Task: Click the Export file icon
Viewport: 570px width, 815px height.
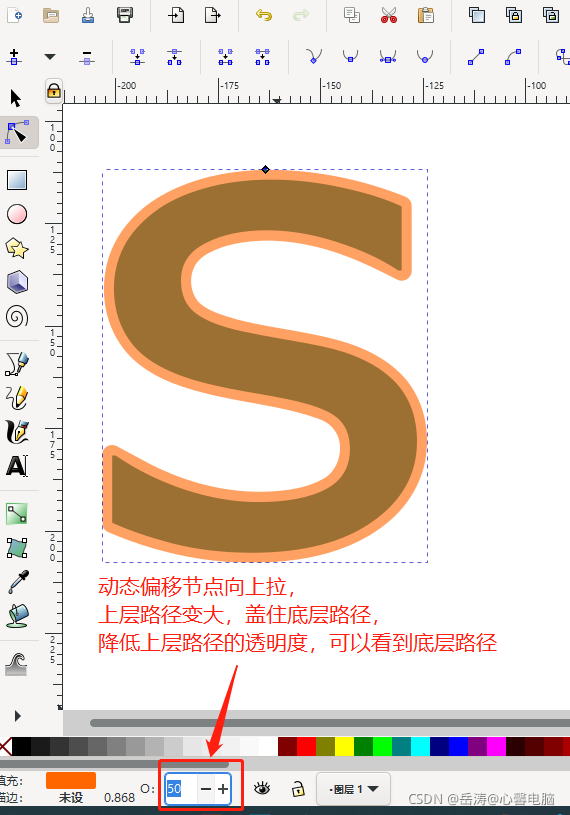Action: 213,15
